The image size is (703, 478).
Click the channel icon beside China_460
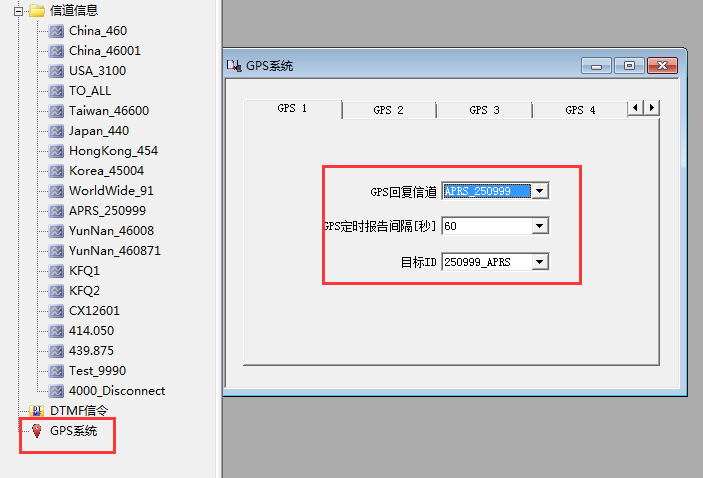pyautogui.click(x=57, y=31)
